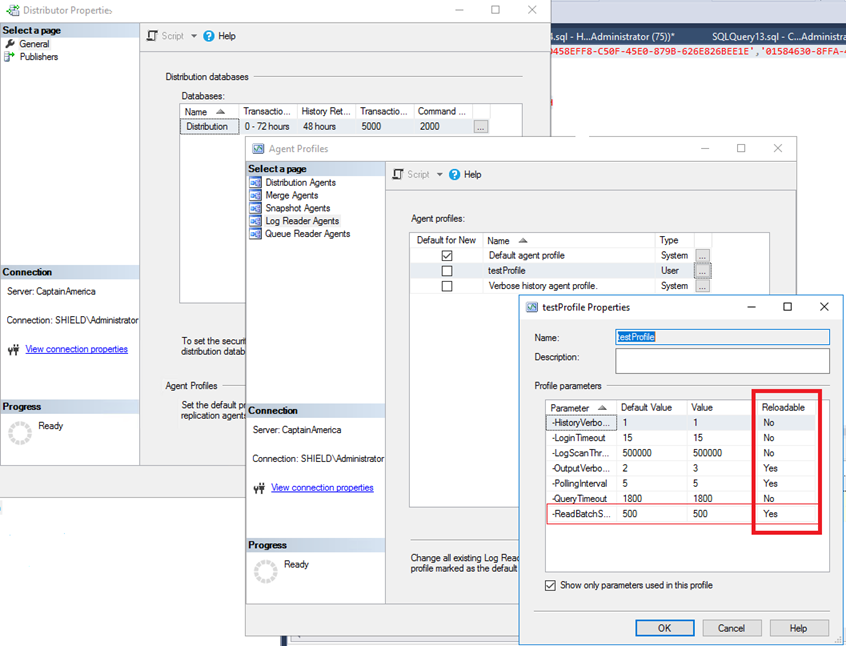Viewport: 846px width, 646px height.
Task: Check Default for New for Verbose history profile
Action: point(447,285)
